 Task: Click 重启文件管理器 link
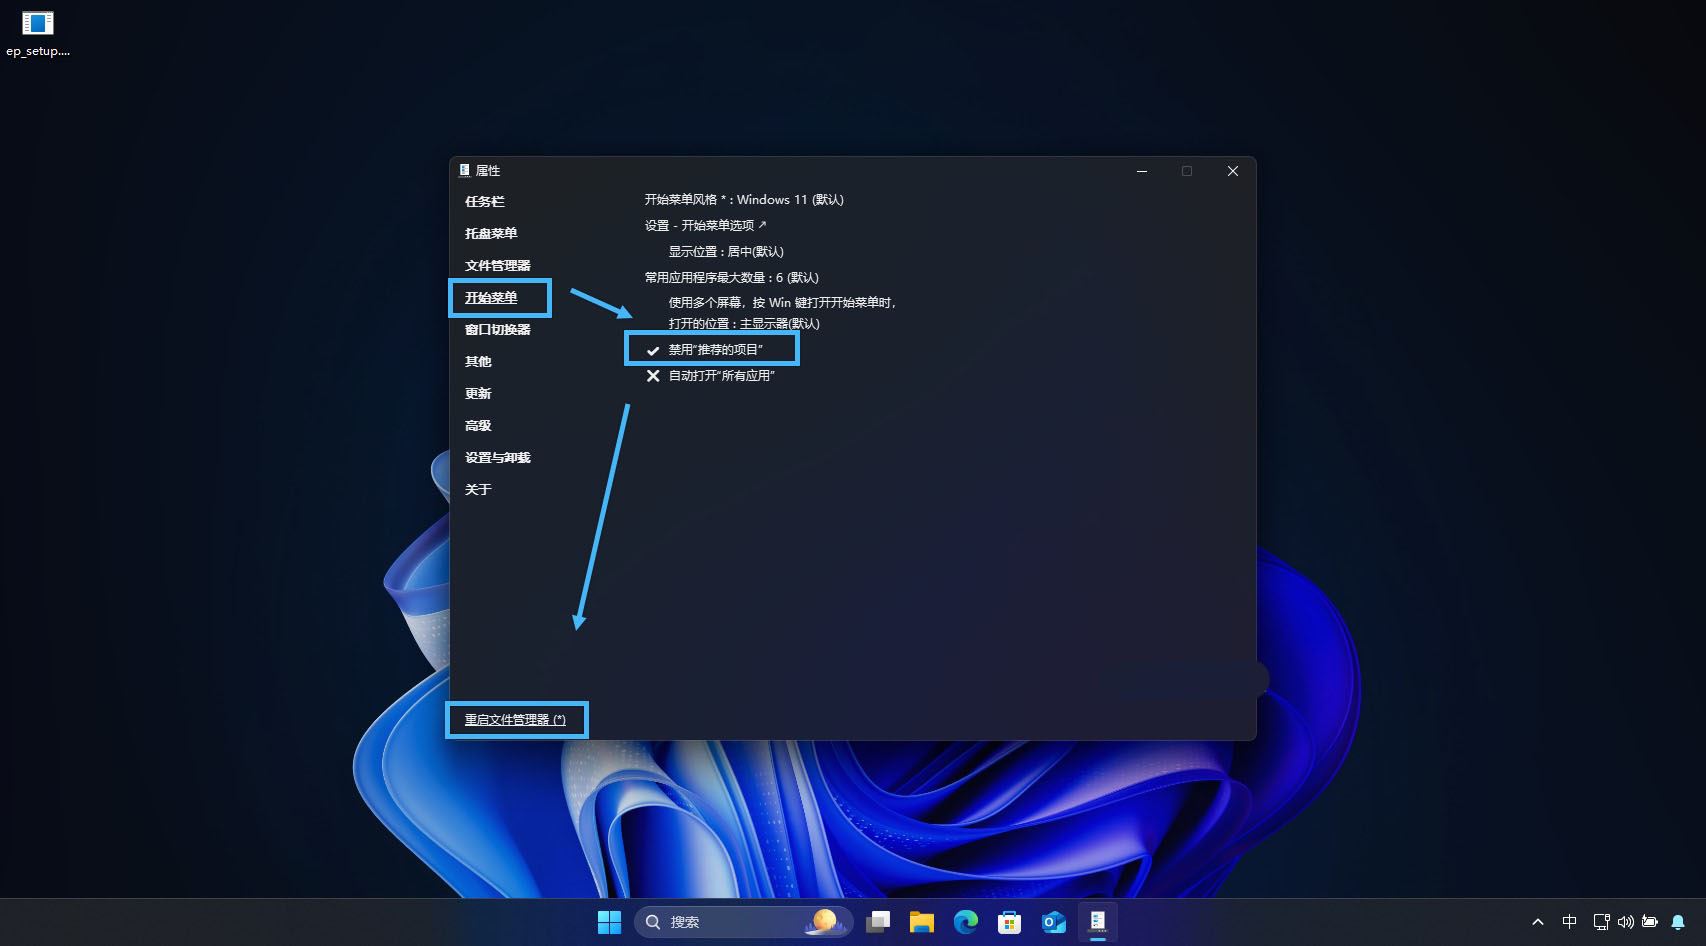pyautogui.click(x=515, y=720)
